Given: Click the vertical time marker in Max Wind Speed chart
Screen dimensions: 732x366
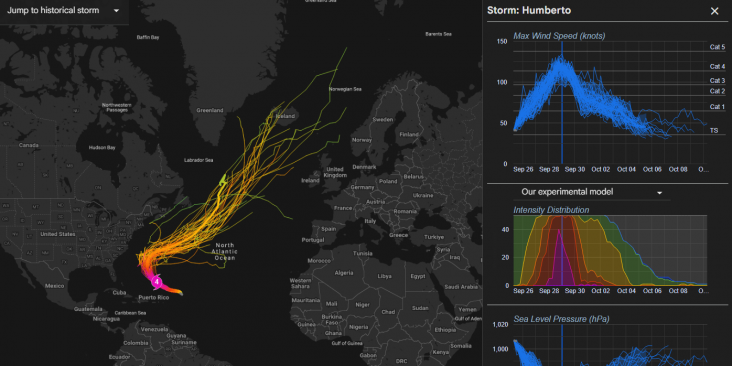Looking at the screenshot, I should (x=562, y=103).
